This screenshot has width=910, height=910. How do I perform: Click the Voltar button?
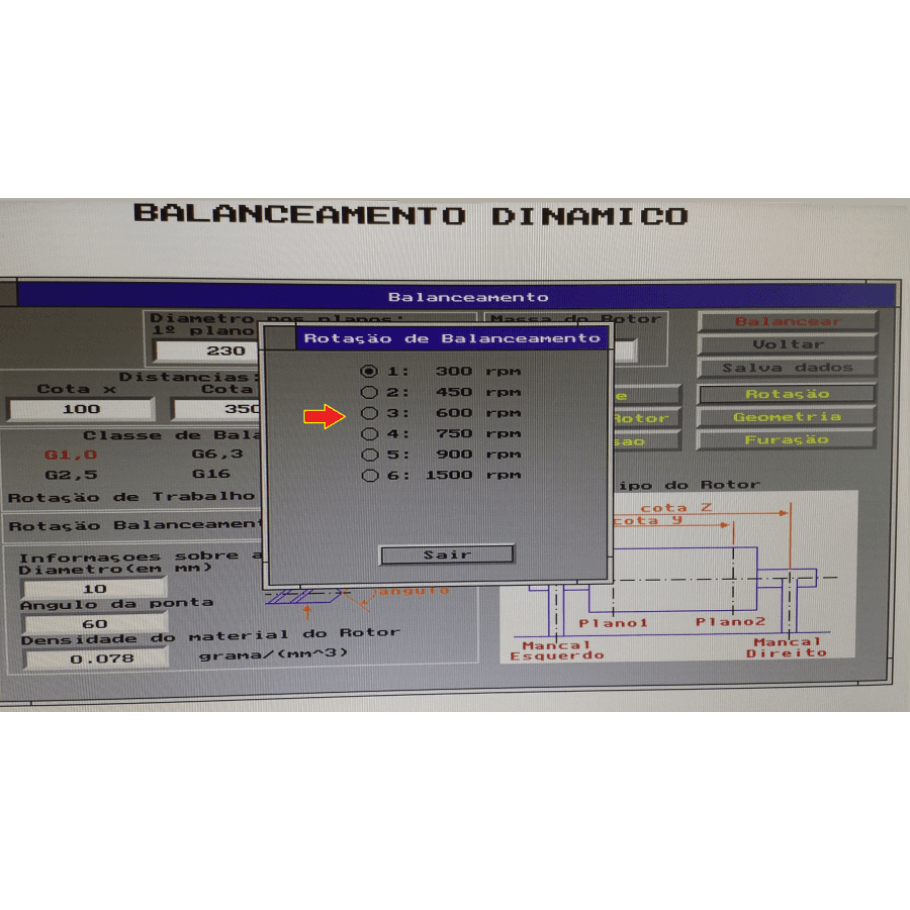[787, 344]
